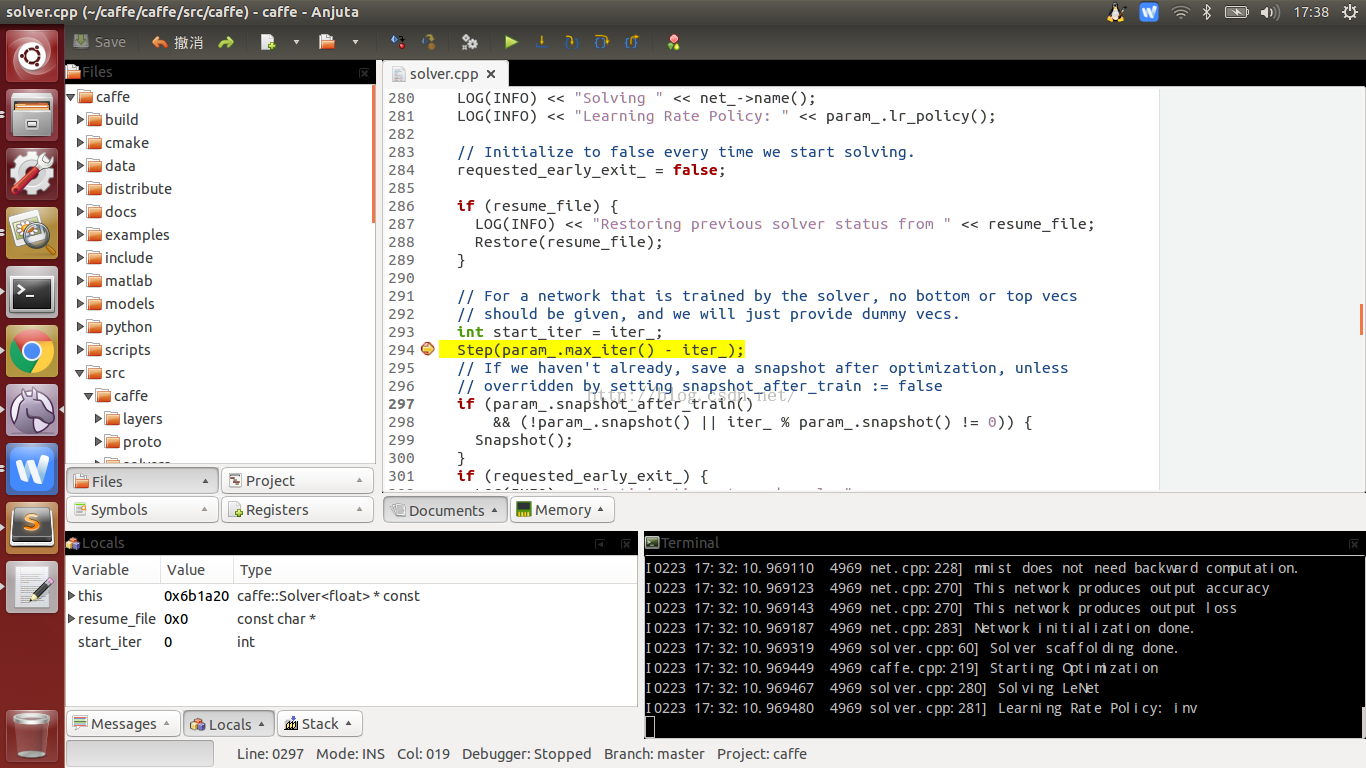
Task: Toggle the breakpoint marker on line 294
Action: tap(428, 349)
